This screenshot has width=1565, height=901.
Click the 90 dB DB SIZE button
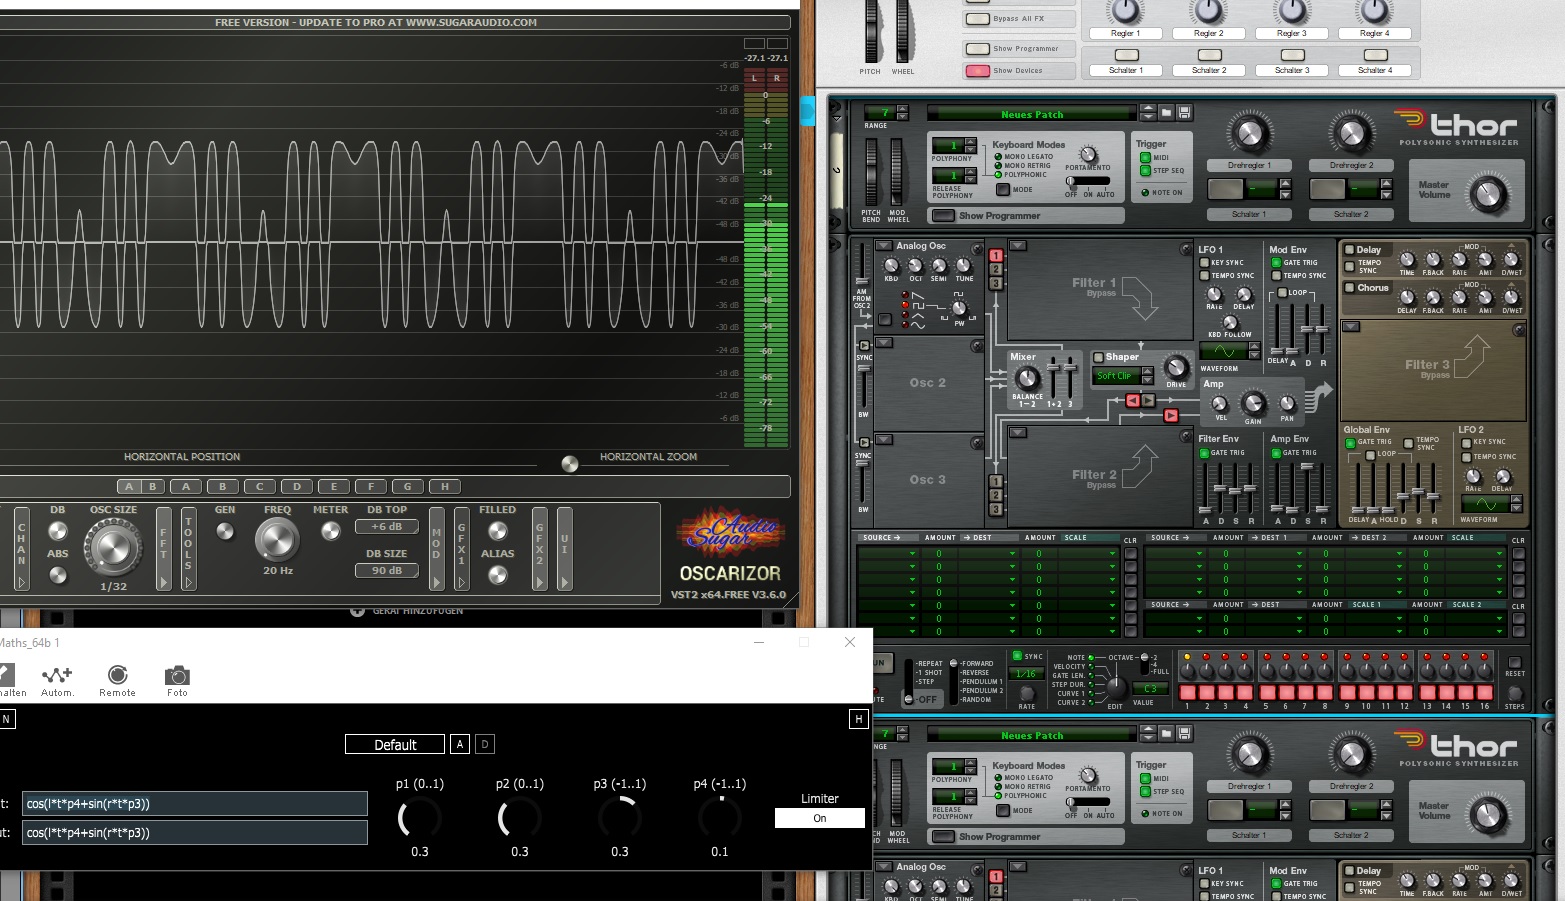(x=386, y=570)
